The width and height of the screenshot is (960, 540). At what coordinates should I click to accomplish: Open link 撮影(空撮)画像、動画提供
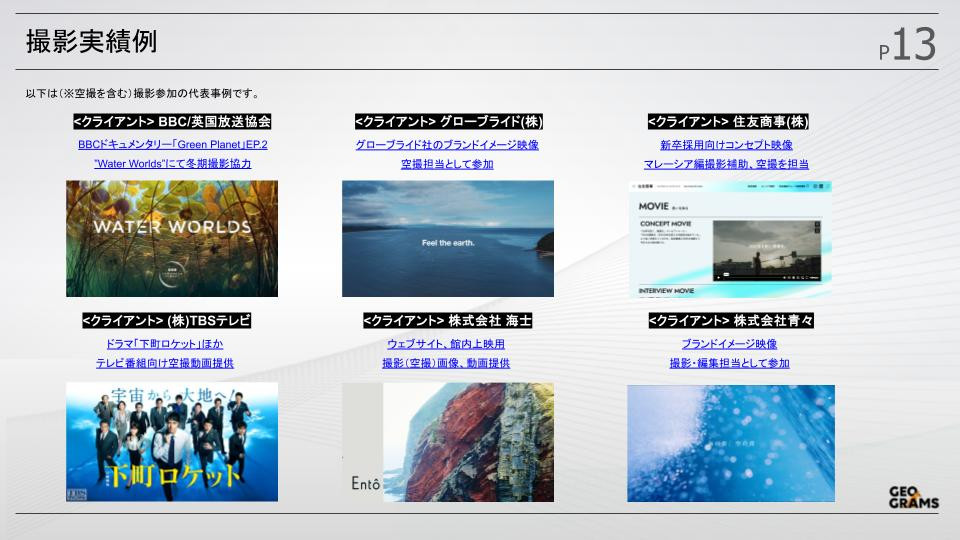click(x=446, y=362)
